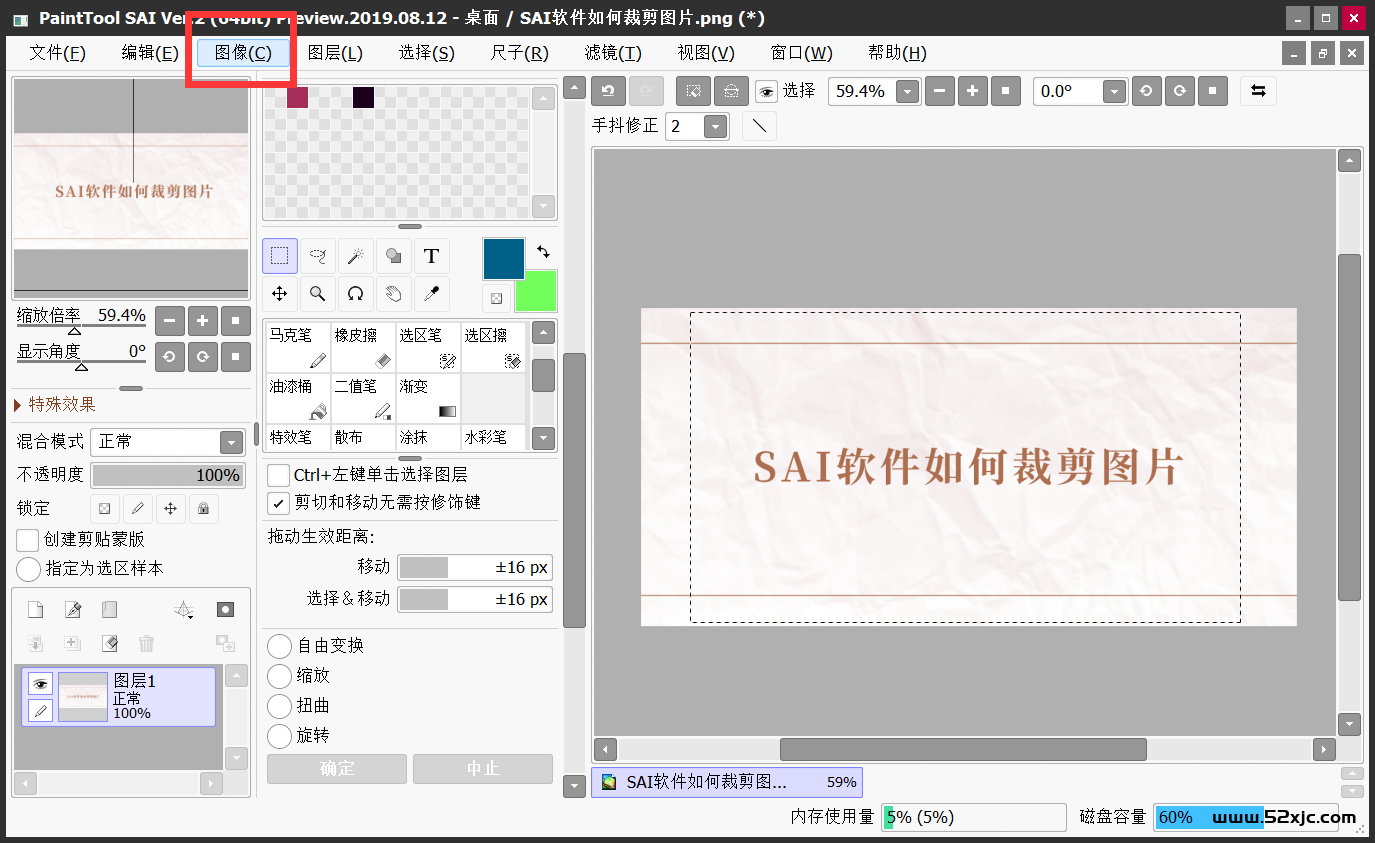Open the 滤镜(T) menu
Viewport: 1375px width, 843px height.
coord(613,53)
